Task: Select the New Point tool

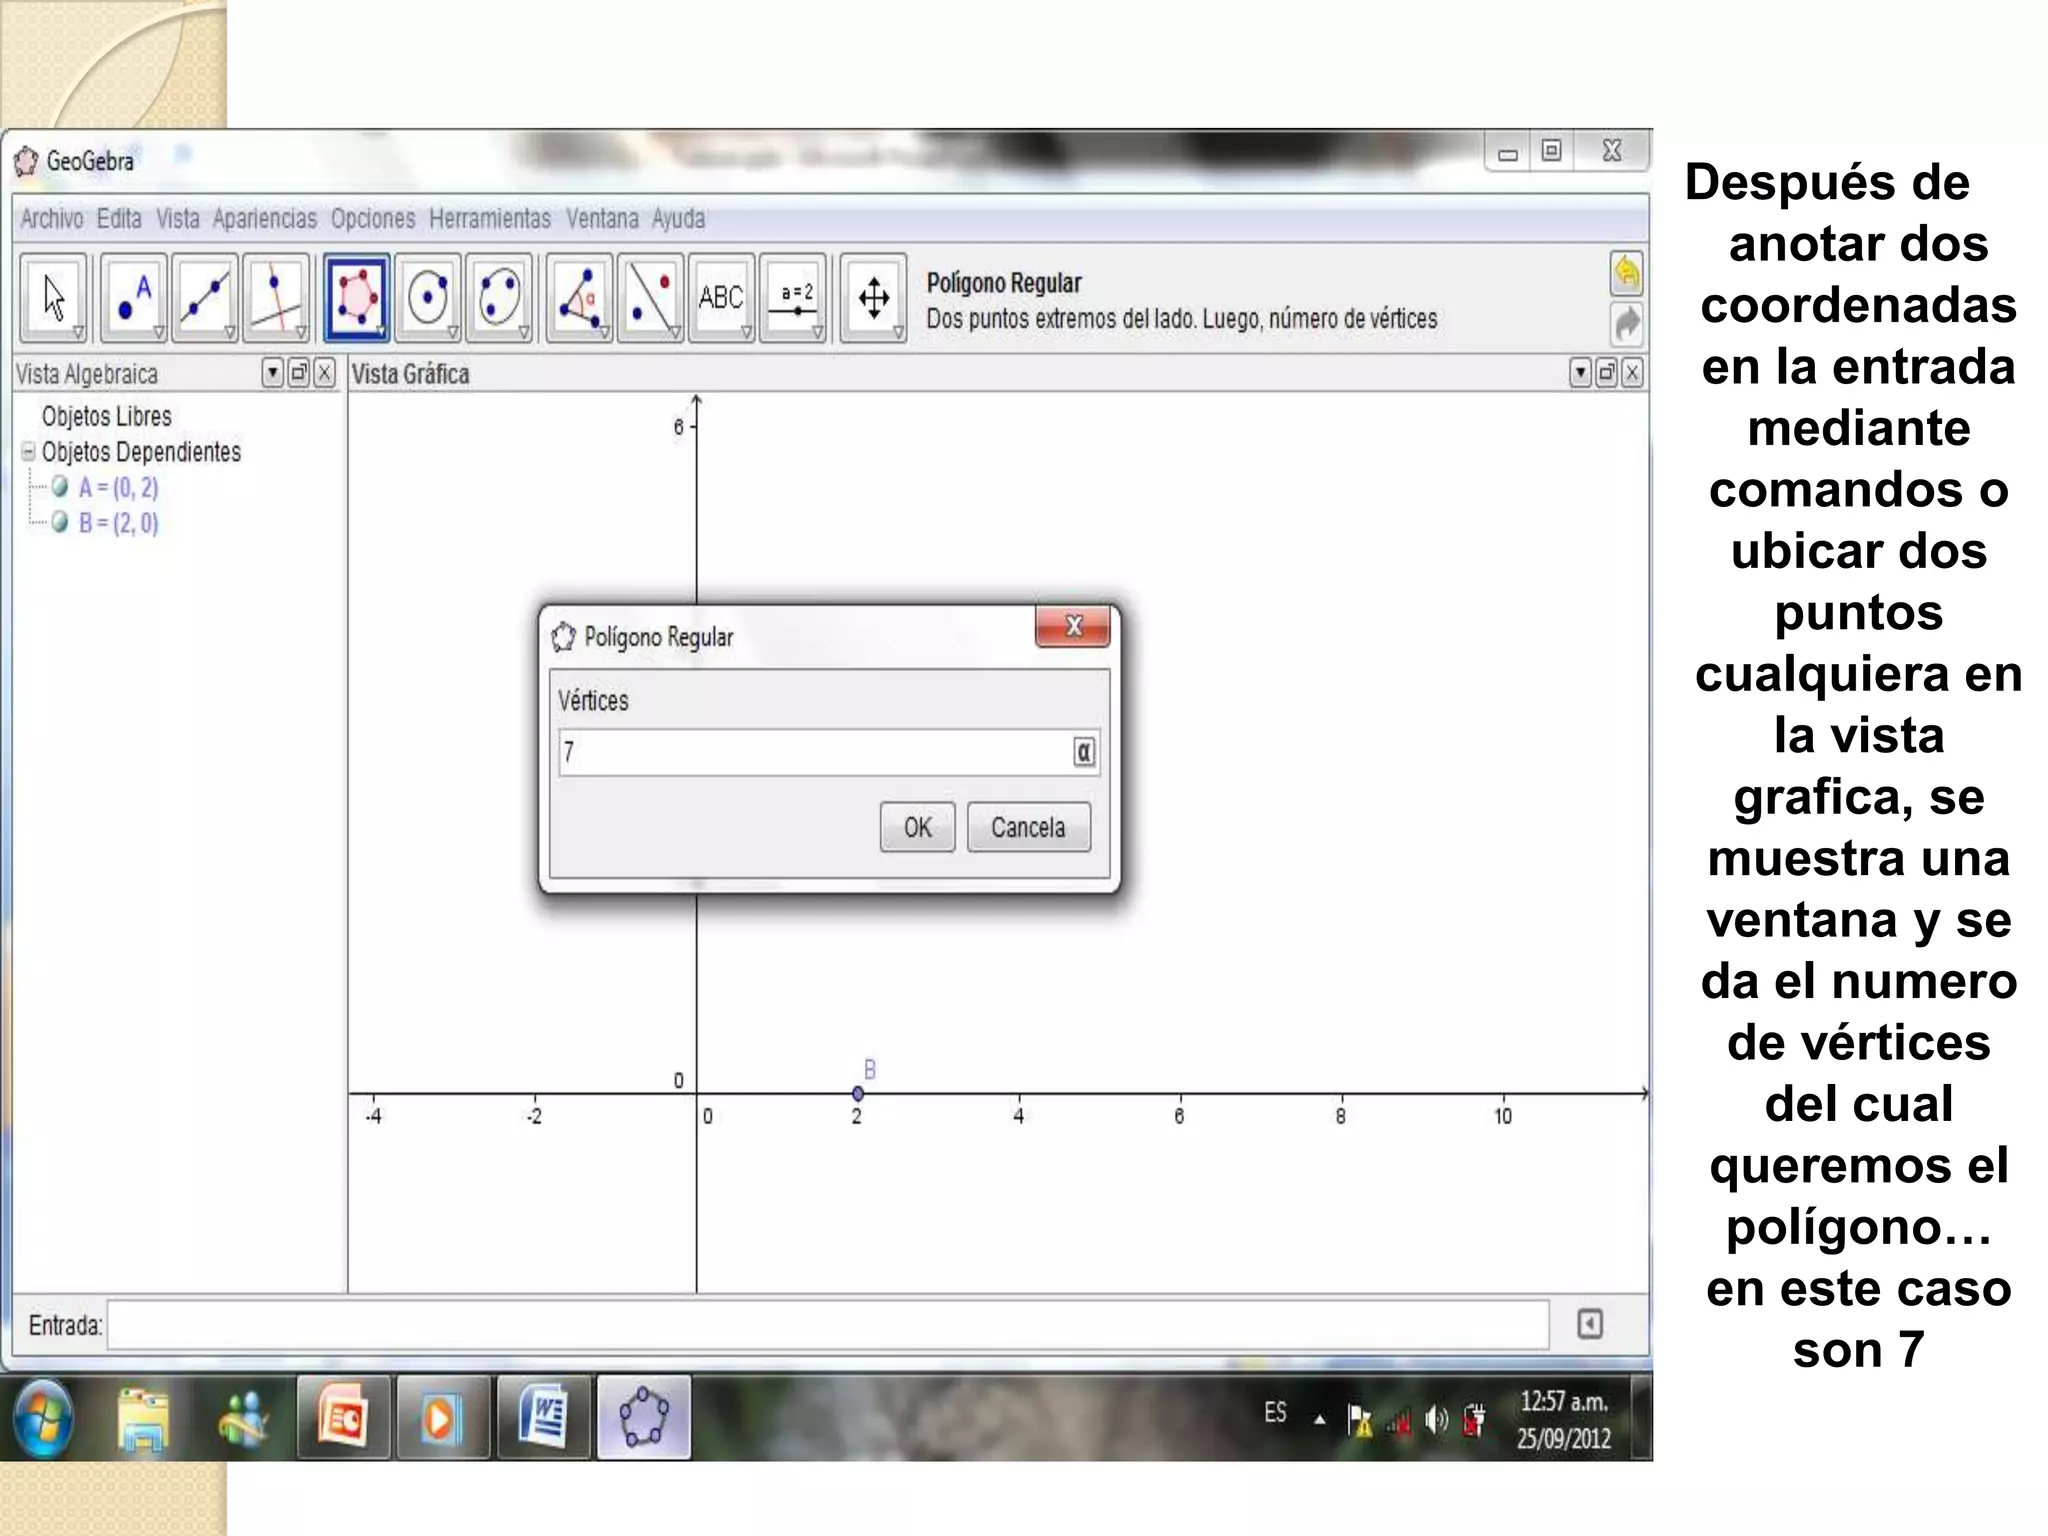Action: (x=133, y=297)
